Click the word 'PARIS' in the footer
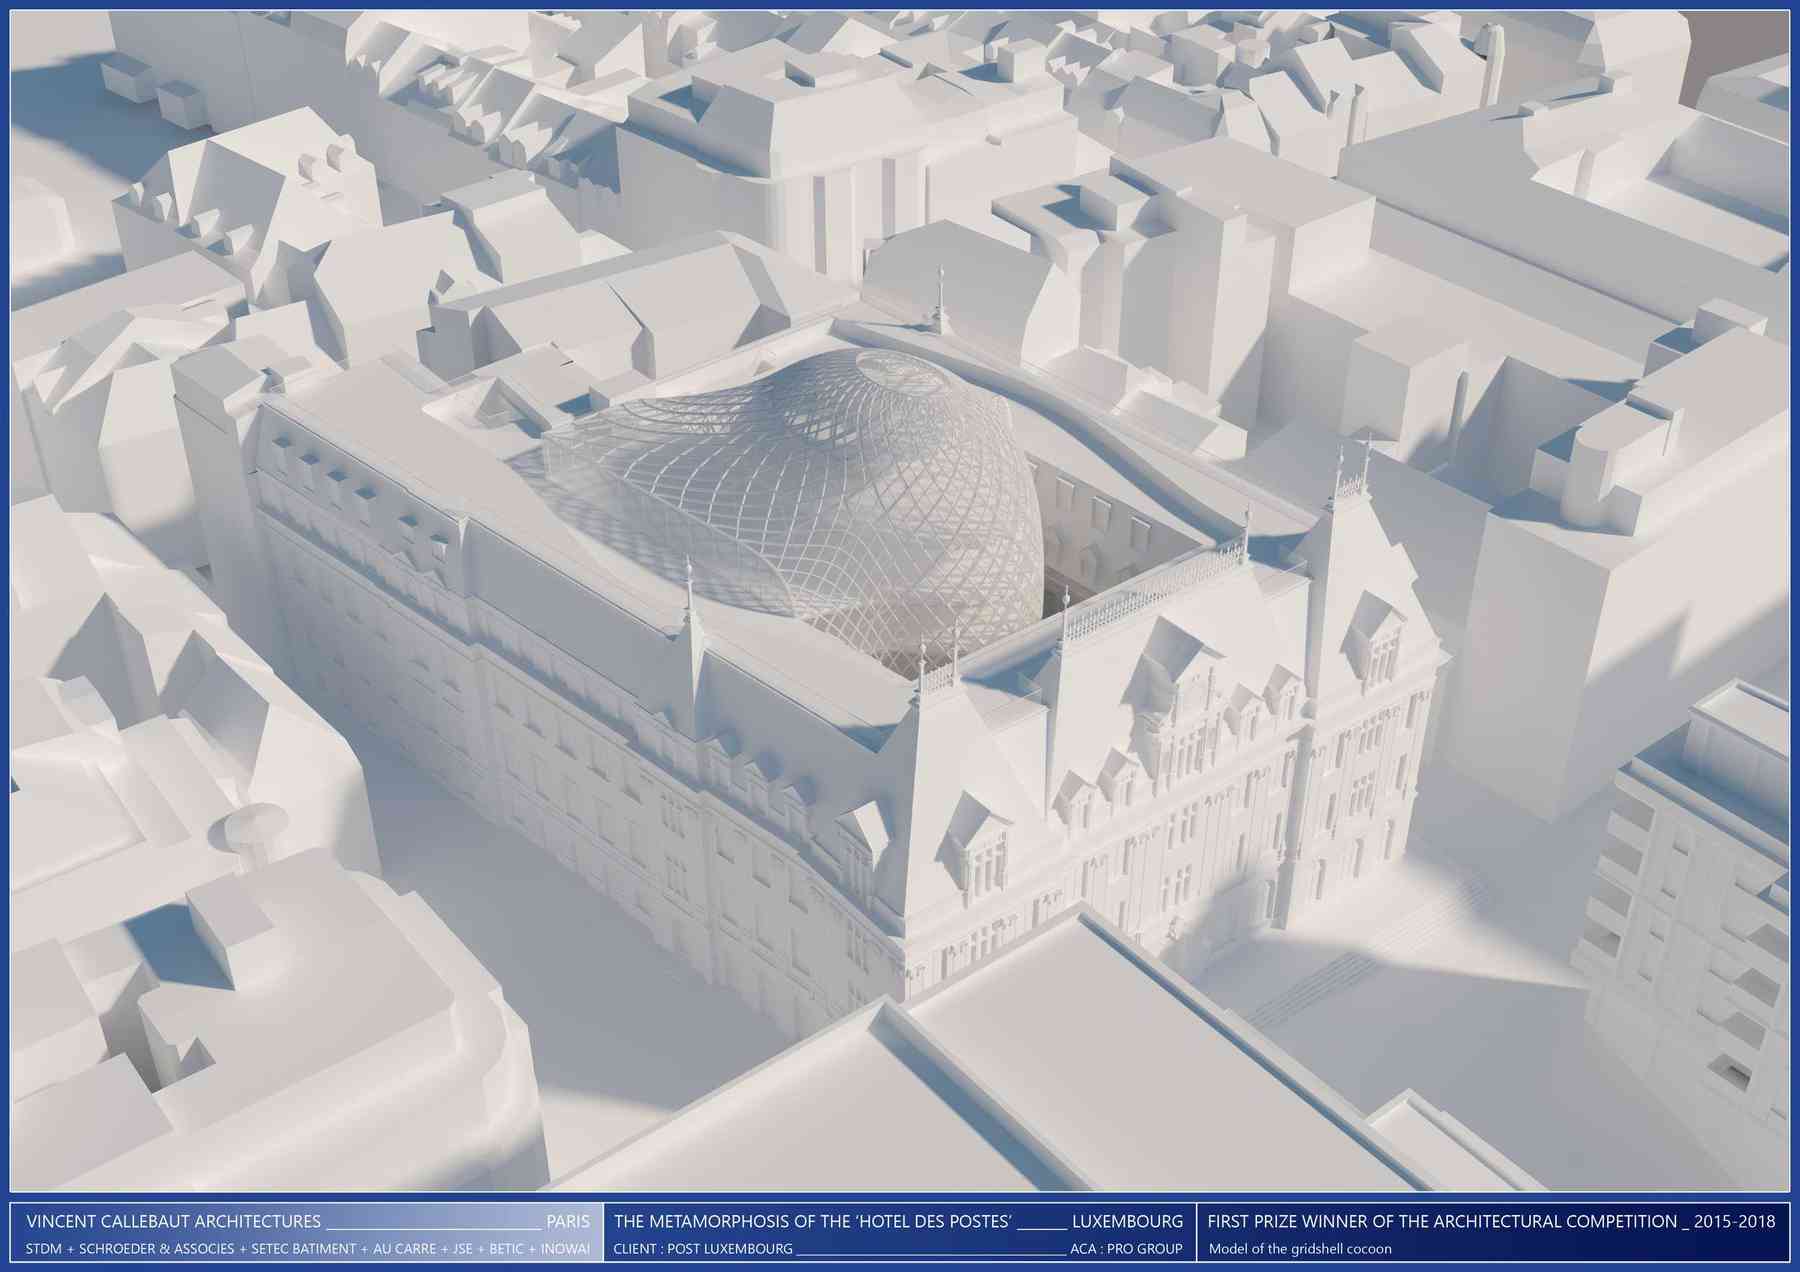The image size is (1800, 1272). (568, 1221)
